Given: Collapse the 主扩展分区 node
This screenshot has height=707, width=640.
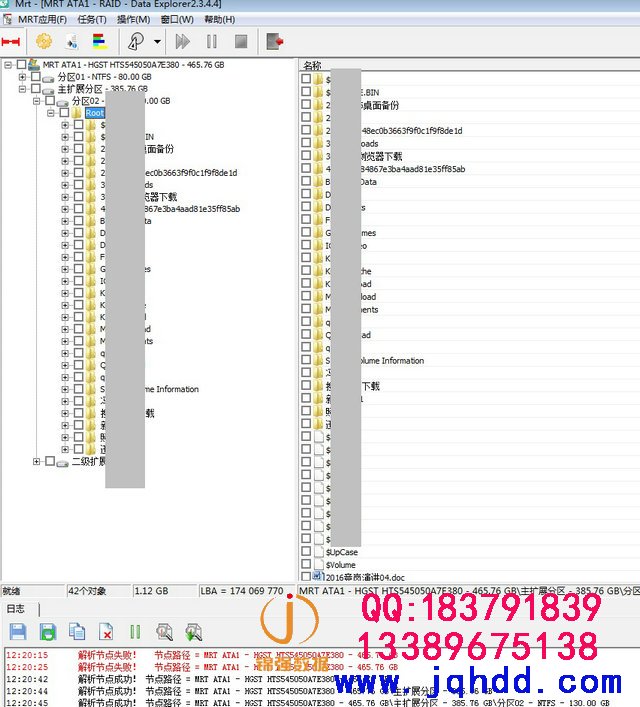Looking at the screenshot, I should point(22,89).
